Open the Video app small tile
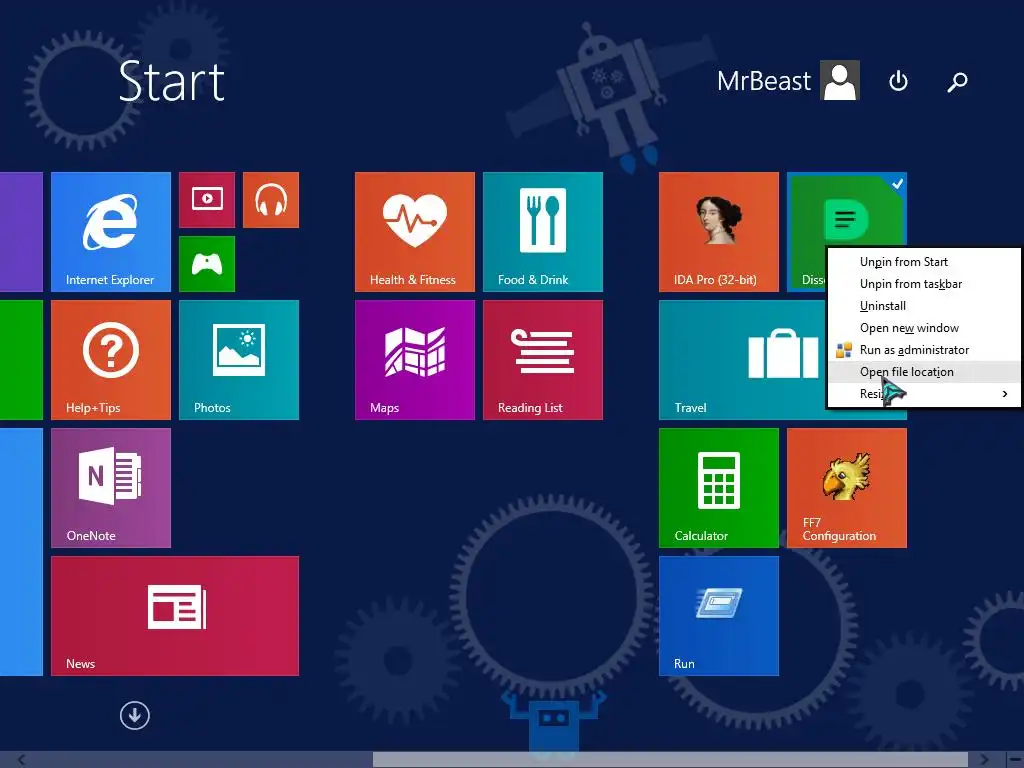 pyautogui.click(x=207, y=200)
